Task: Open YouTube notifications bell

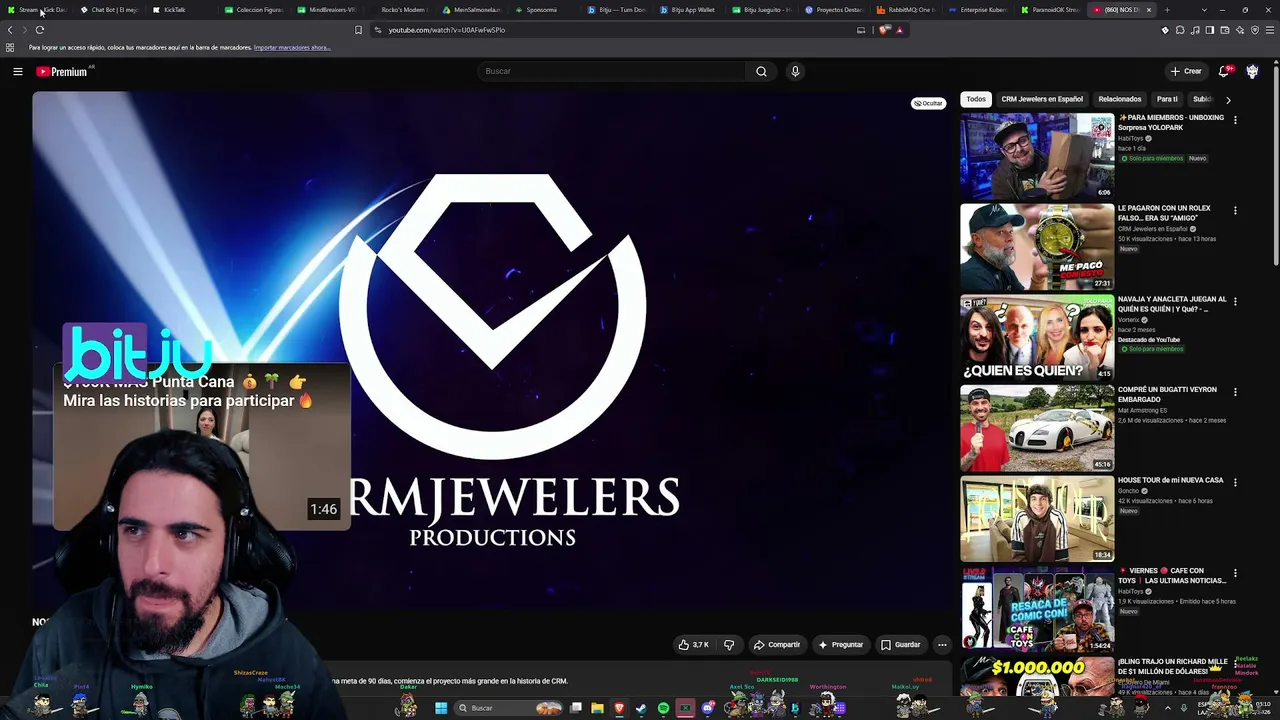Action: (x=1224, y=71)
